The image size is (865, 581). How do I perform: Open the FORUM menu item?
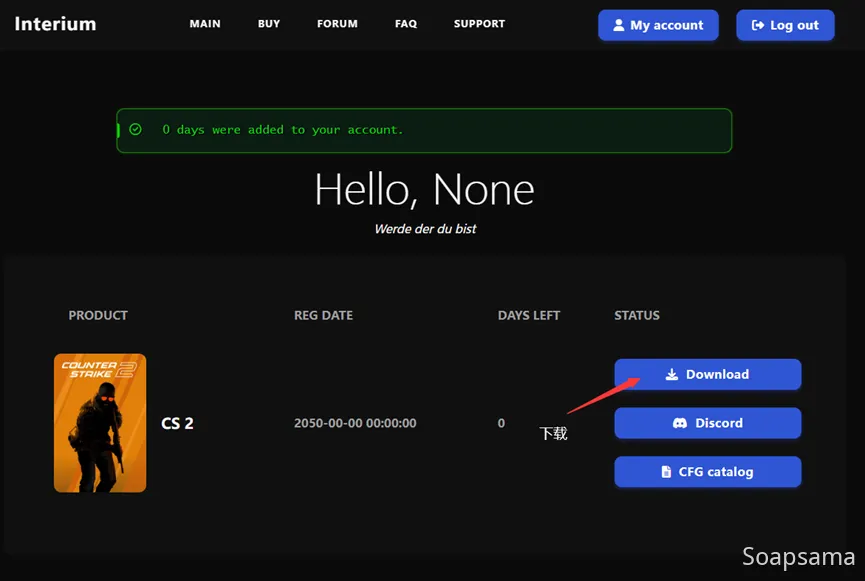[337, 24]
